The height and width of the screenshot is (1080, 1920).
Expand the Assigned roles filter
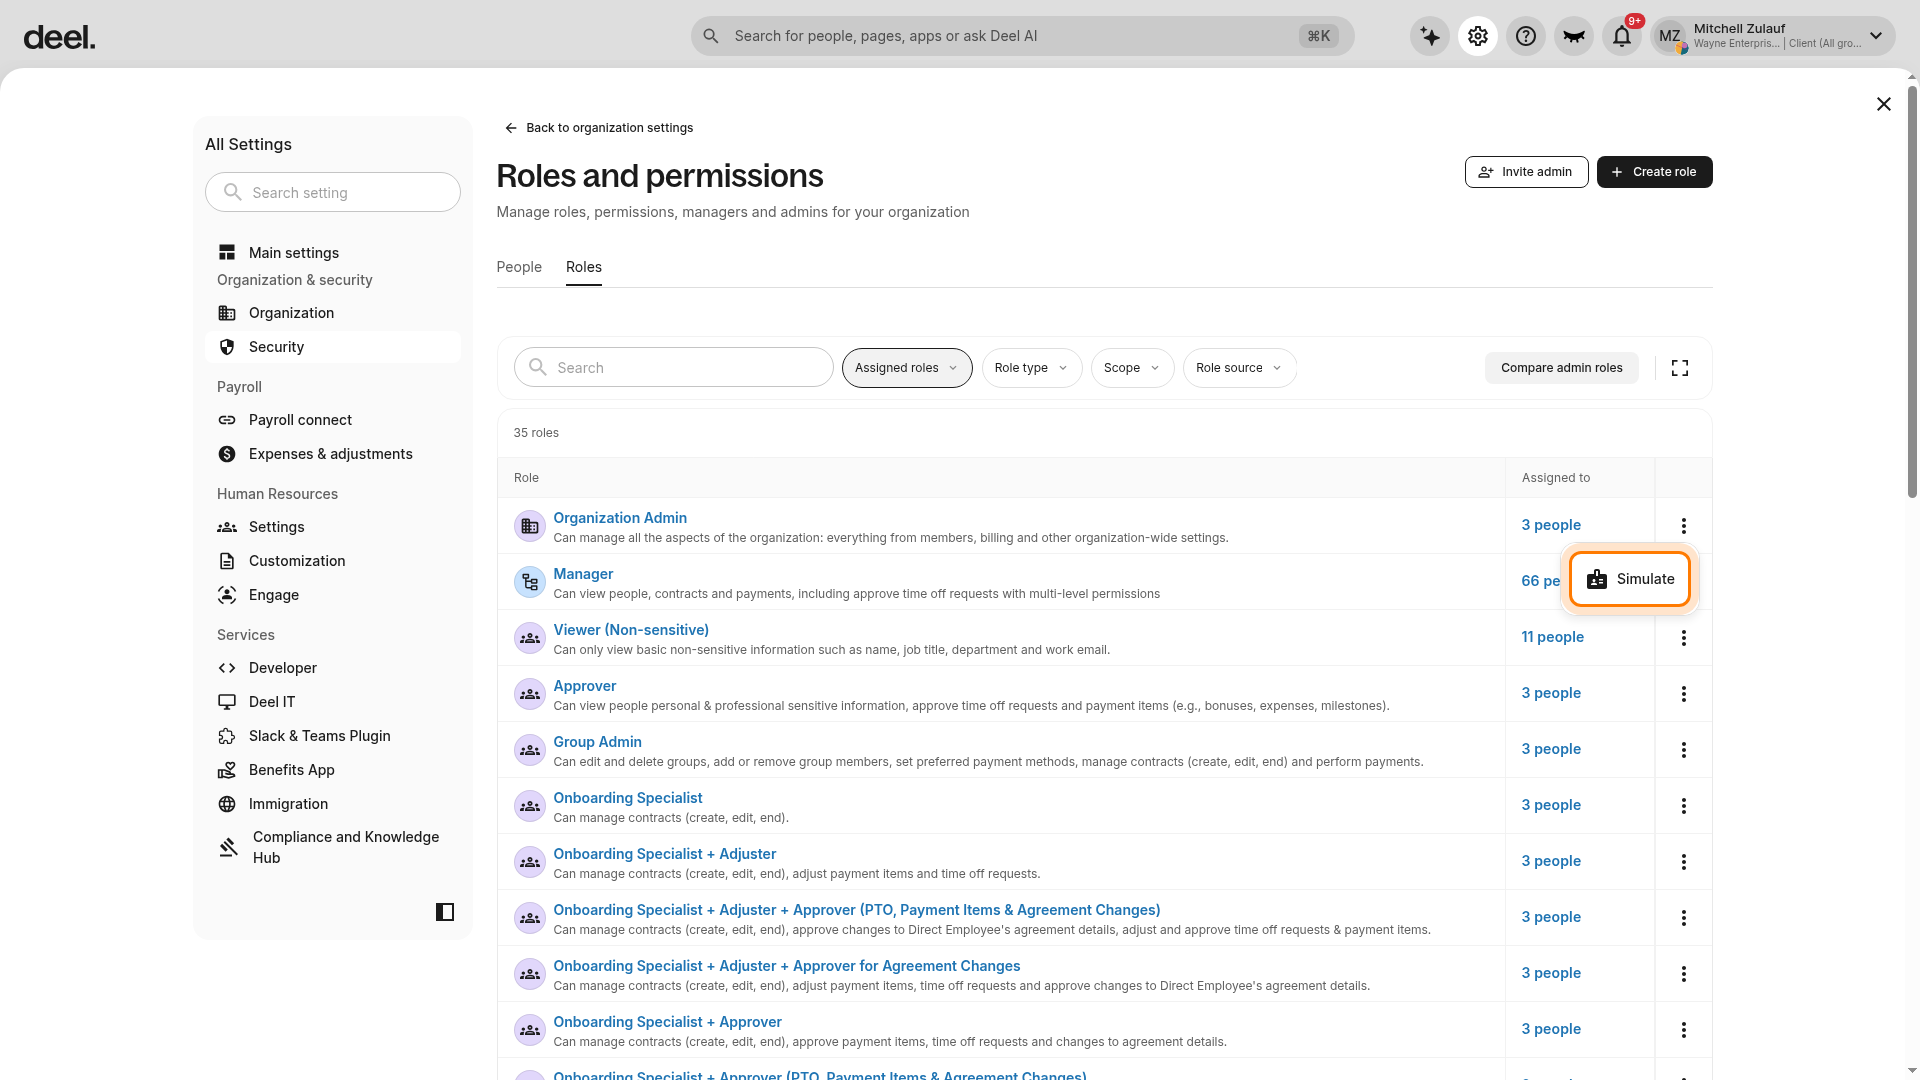tap(907, 368)
